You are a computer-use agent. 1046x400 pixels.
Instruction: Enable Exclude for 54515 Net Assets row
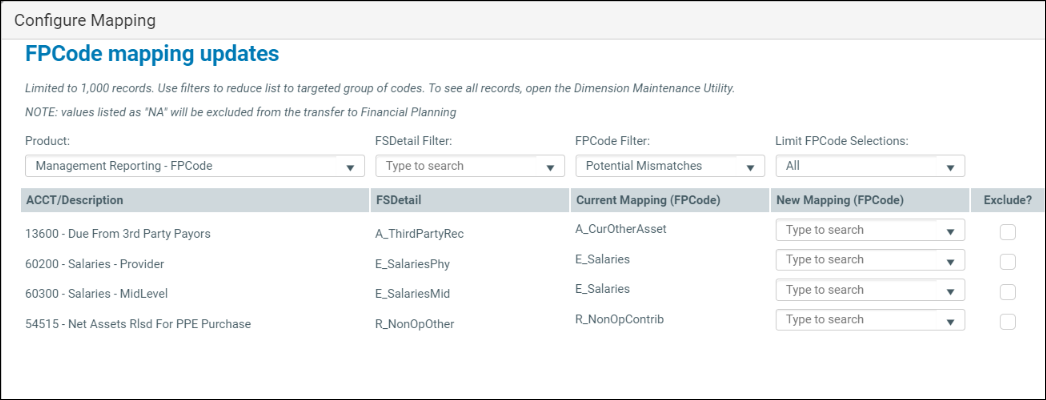coord(1008,322)
